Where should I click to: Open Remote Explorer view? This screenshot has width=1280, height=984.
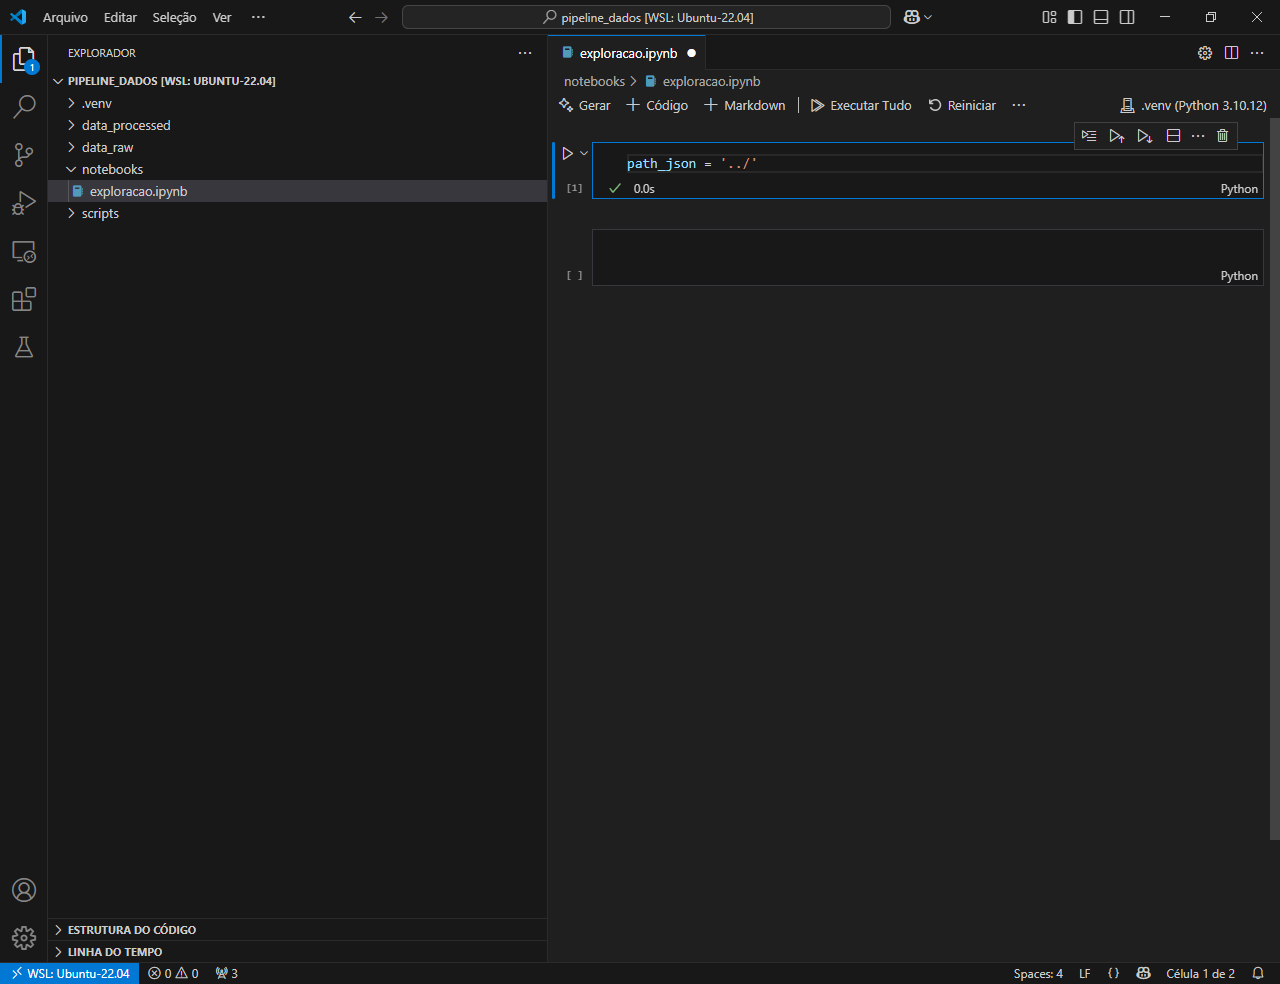[x=24, y=251]
